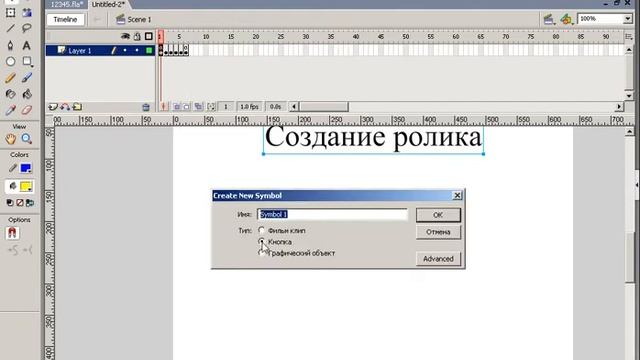Click the Advanced button in the dialog
Viewport: 640px width, 360px height.
438,259
